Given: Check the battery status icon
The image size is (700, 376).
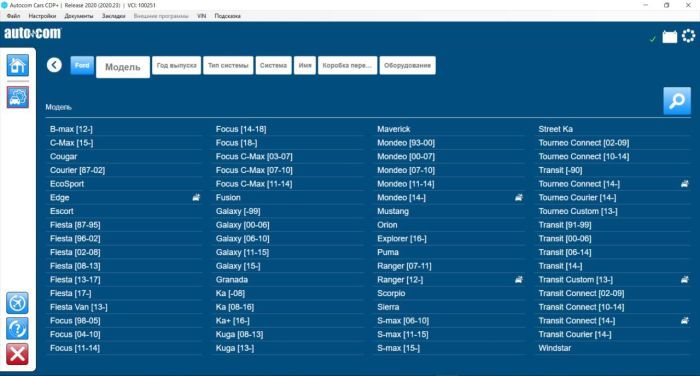Looking at the screenshot, I should click(669, 37).
